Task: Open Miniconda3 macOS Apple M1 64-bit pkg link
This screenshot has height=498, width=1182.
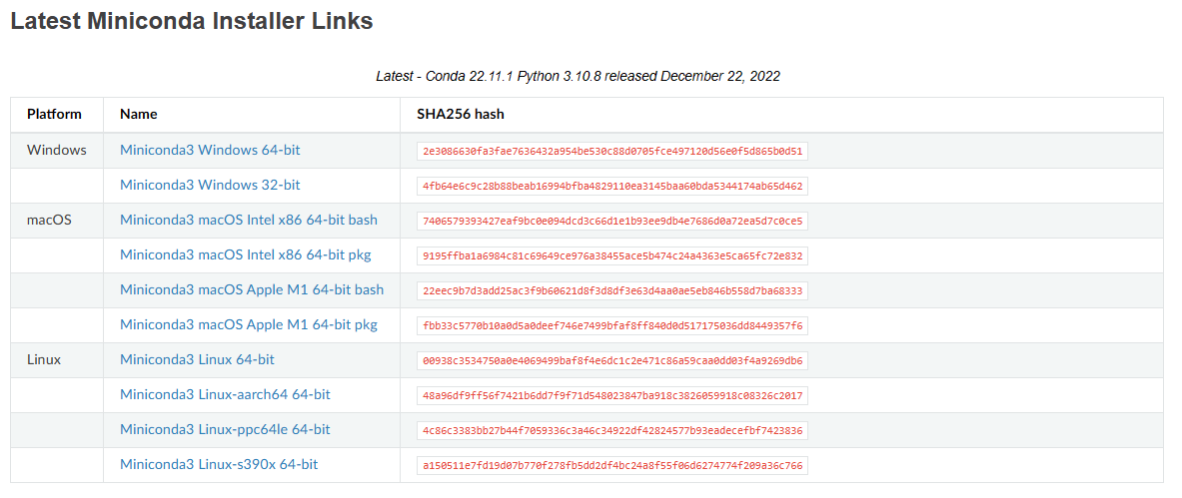Action: click(x=249, y=325)
